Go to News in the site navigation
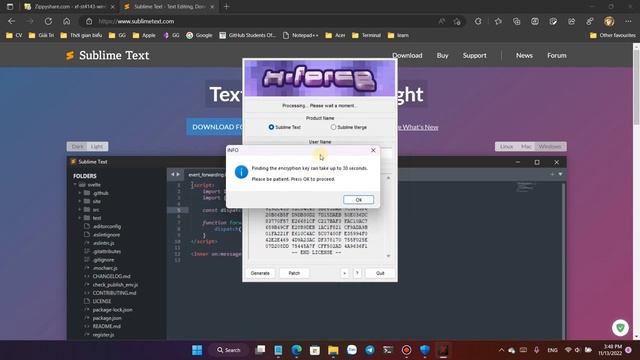Screen dimensions: 640x360 tap(524, 56)
